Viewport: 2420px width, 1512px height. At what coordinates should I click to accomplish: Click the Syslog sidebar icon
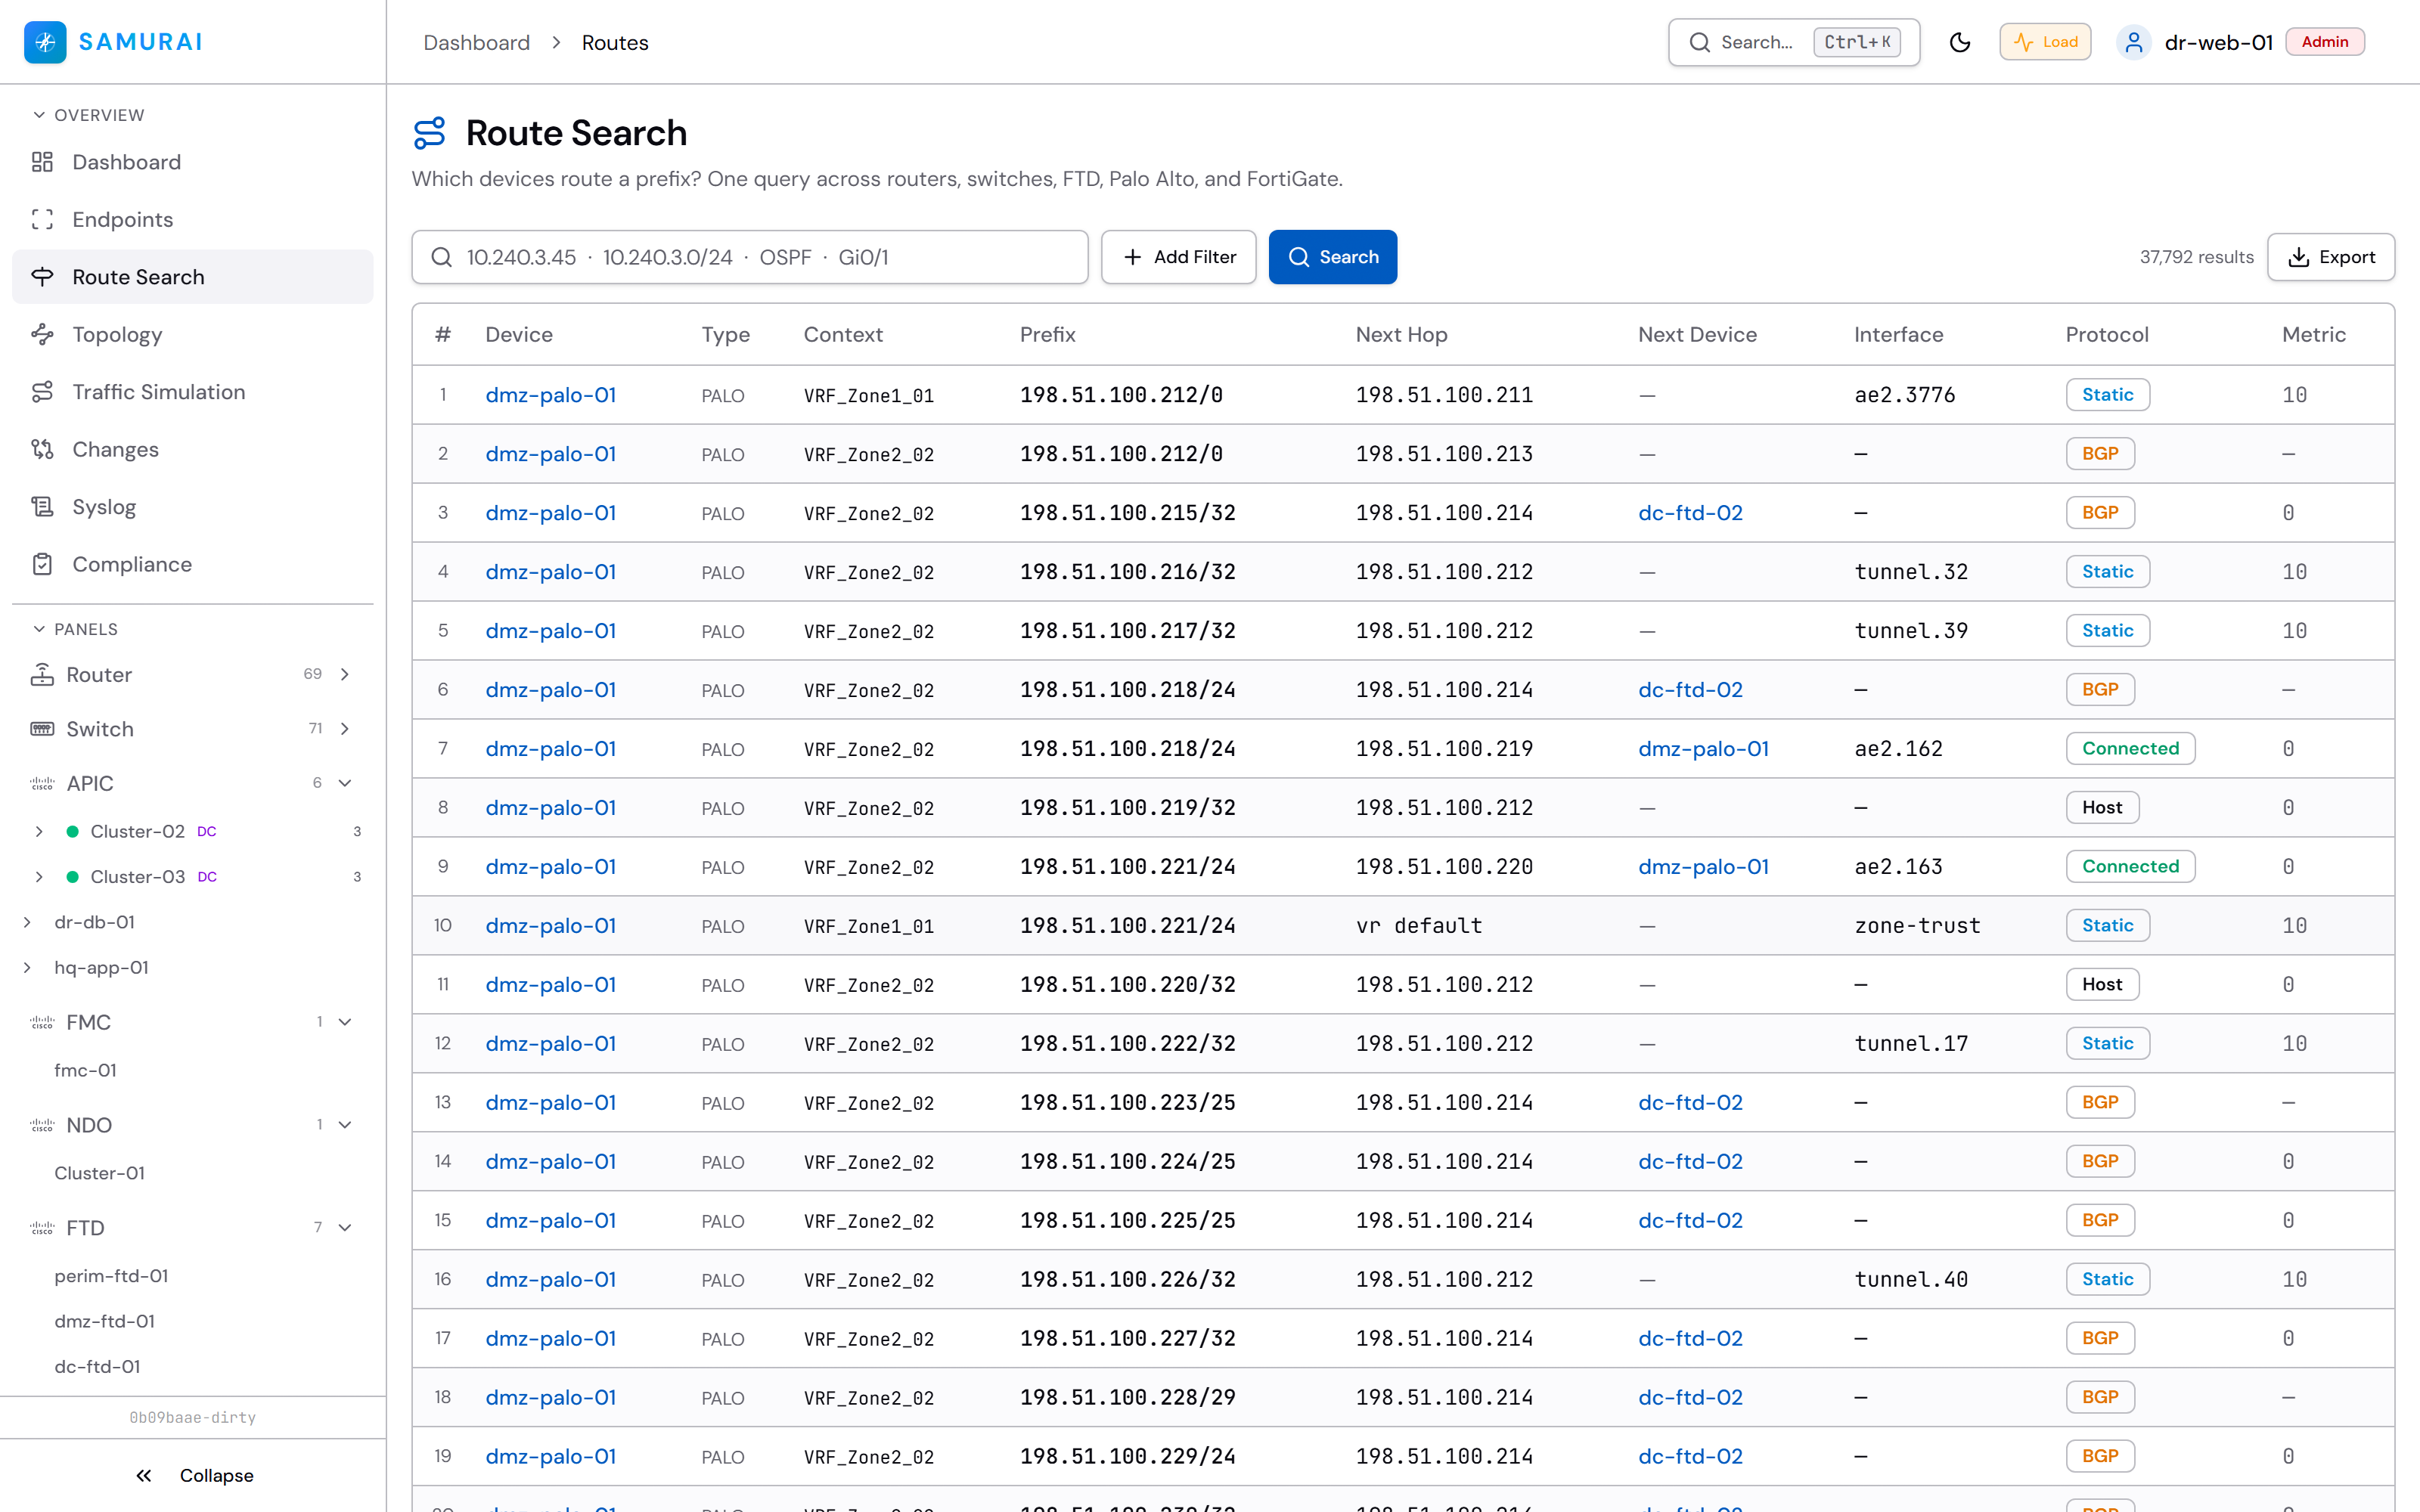click(42, 507)
